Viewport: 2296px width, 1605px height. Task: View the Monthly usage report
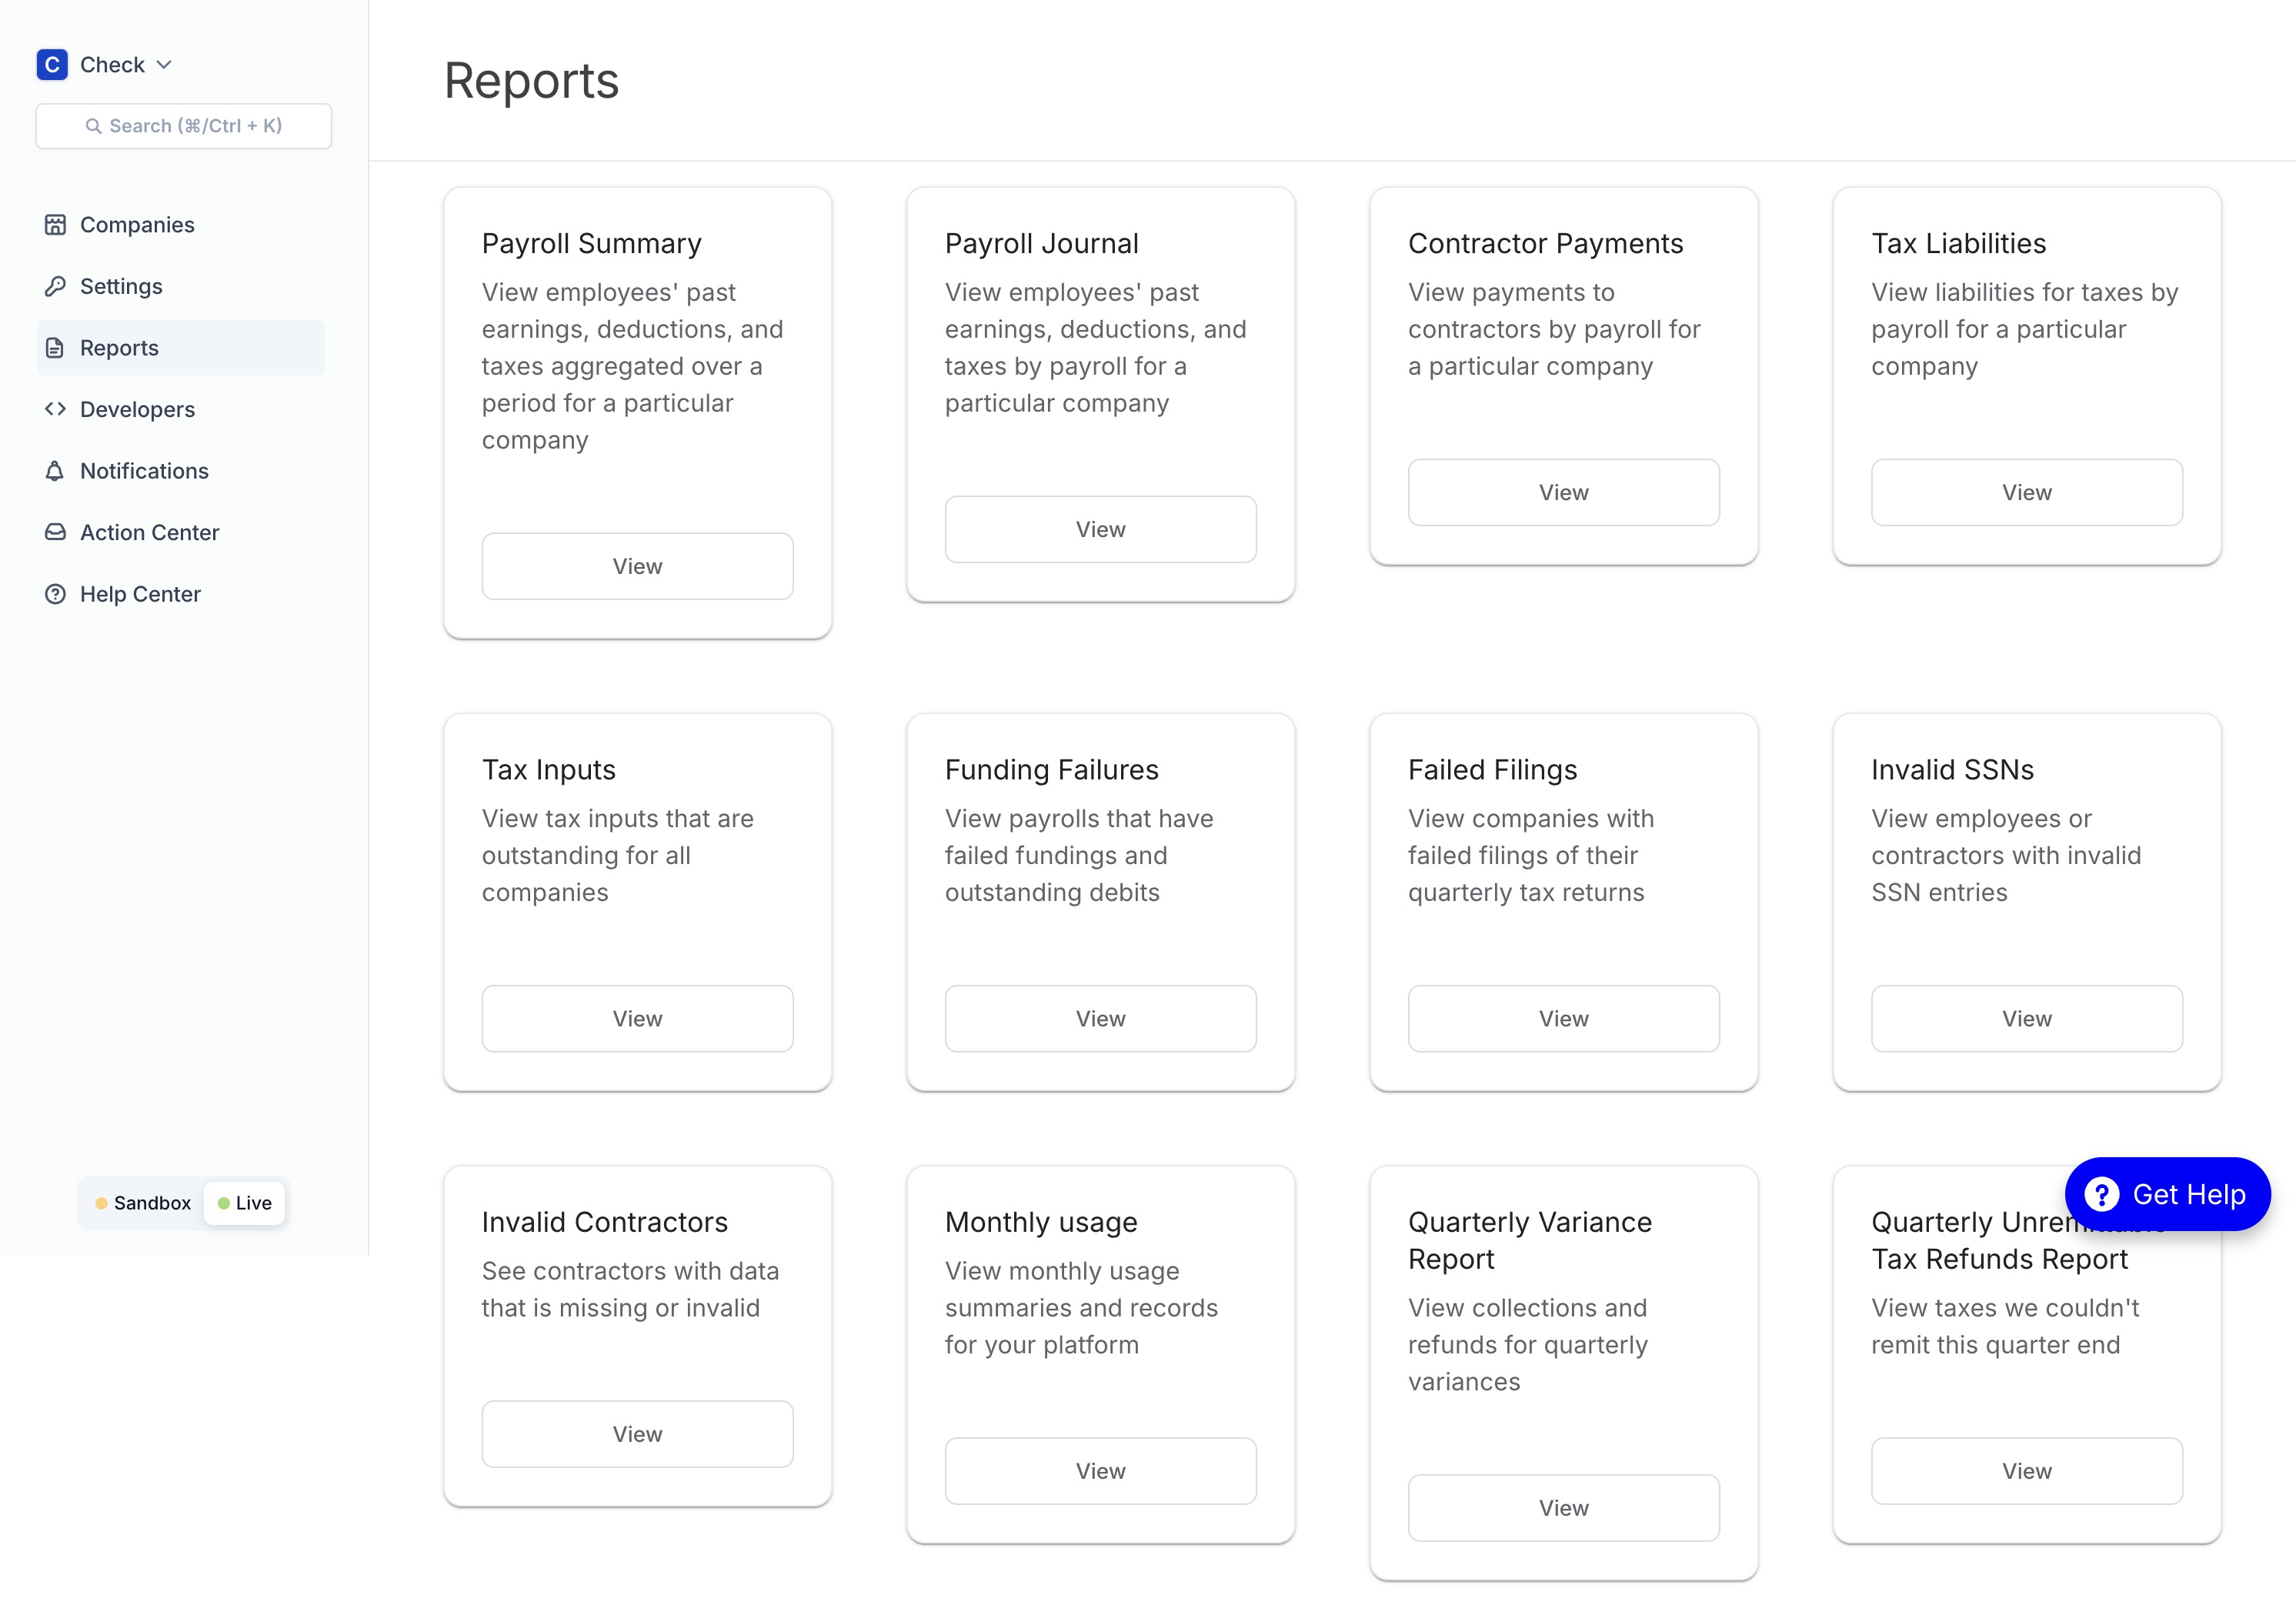pyautogui.click(x=1100, y=1470)
